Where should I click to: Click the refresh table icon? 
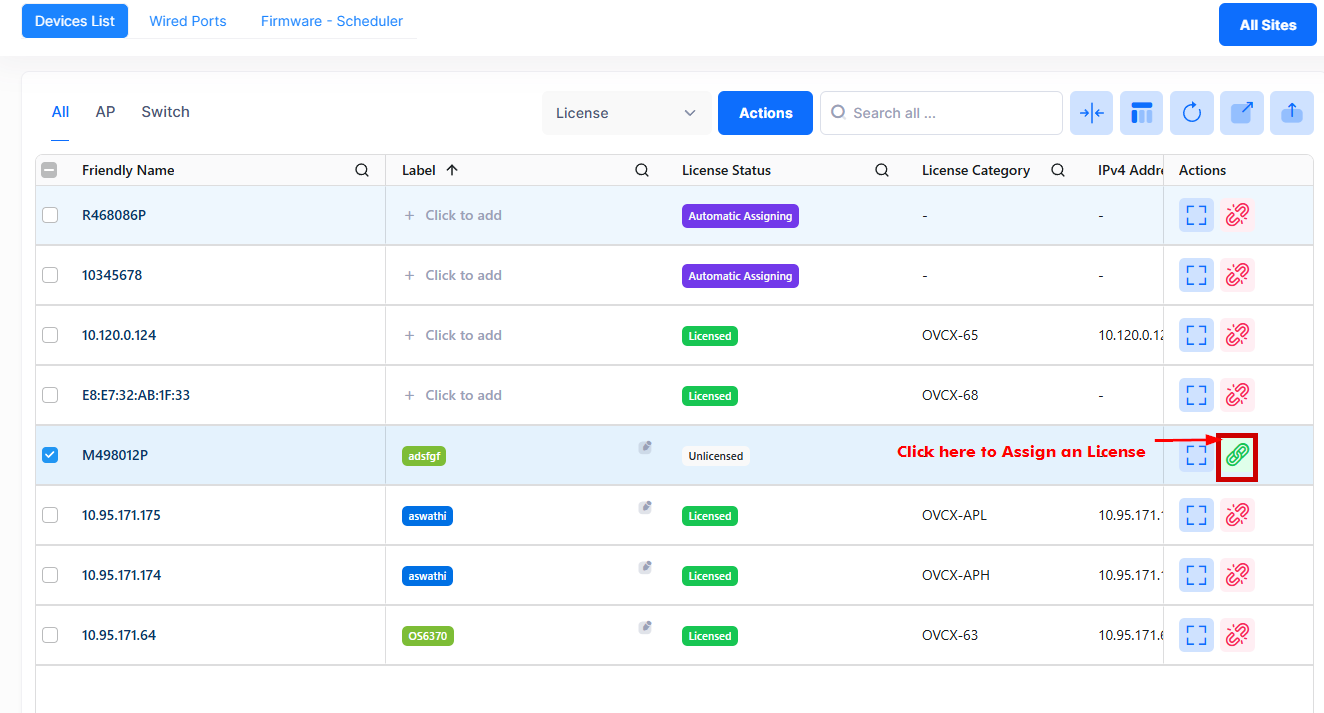click(x=1191, y=113)
